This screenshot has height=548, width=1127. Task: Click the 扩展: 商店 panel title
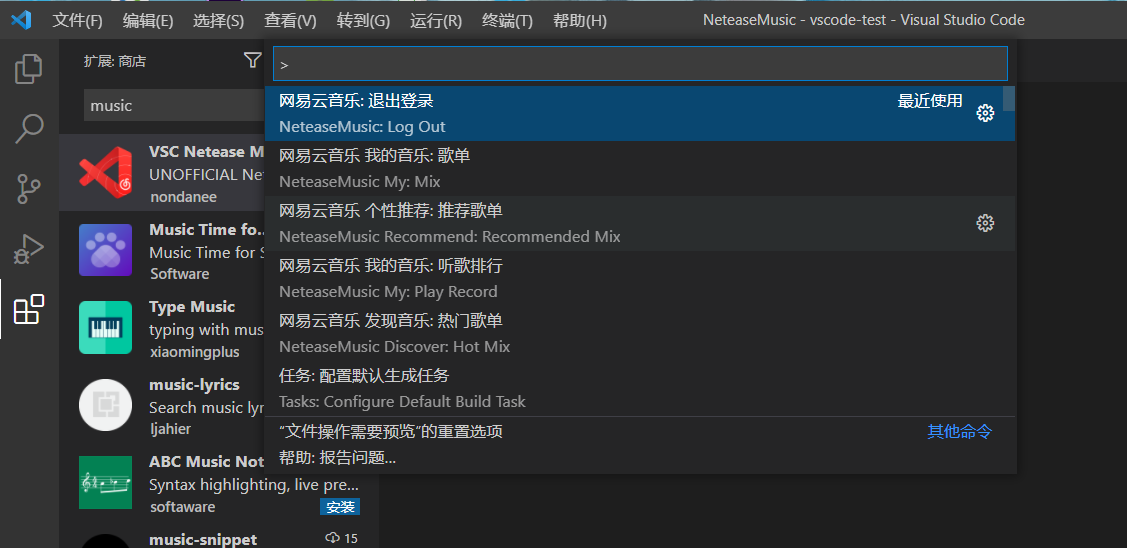click(x=114, y=62)
